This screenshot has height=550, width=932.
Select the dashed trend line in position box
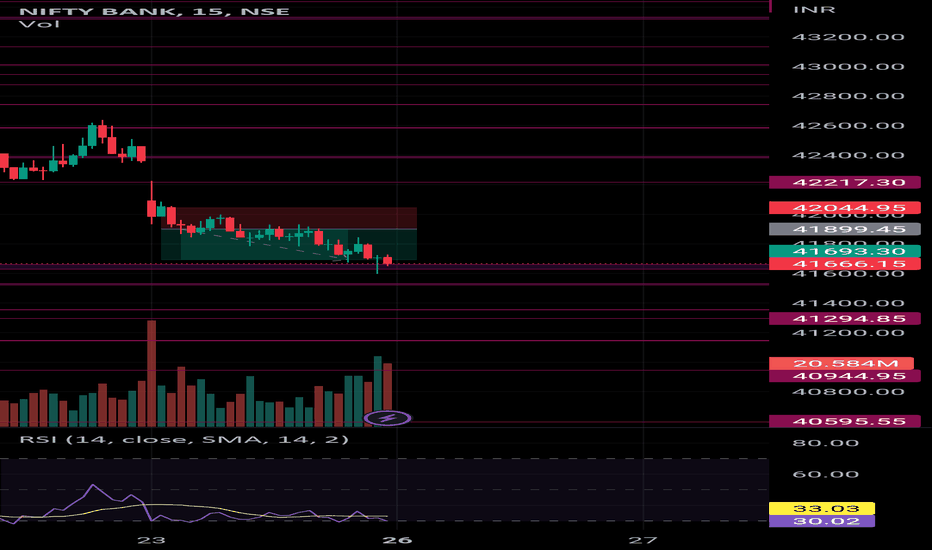click(273, 245)
